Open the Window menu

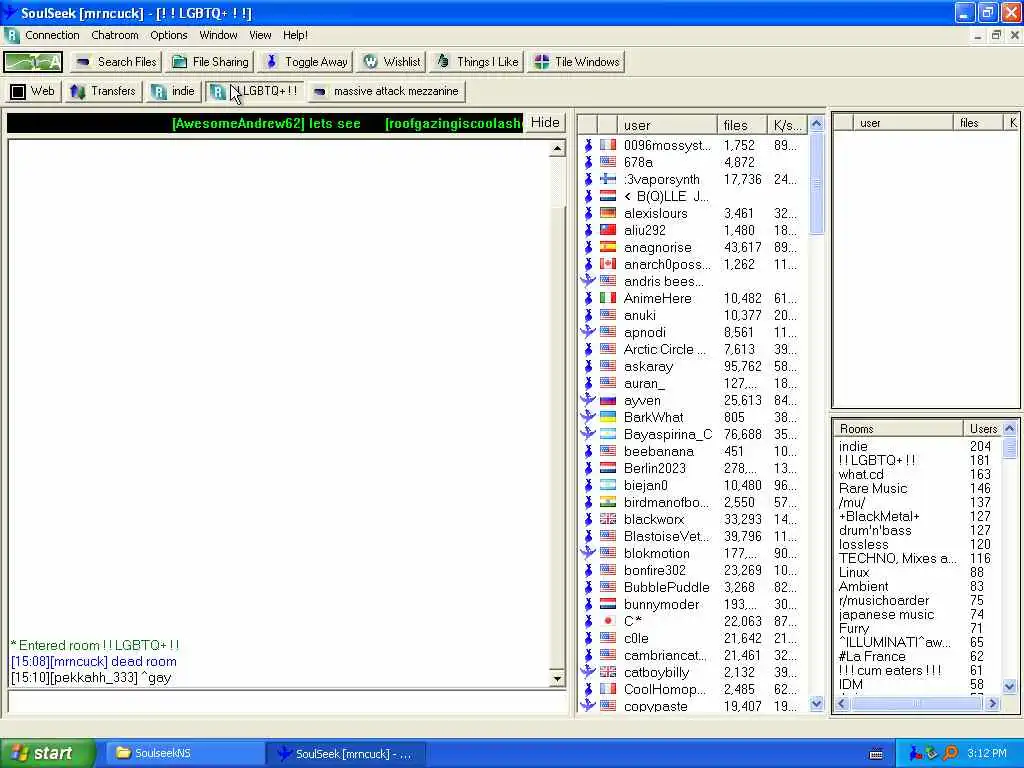pyautogui.click(x=218, y=35)
